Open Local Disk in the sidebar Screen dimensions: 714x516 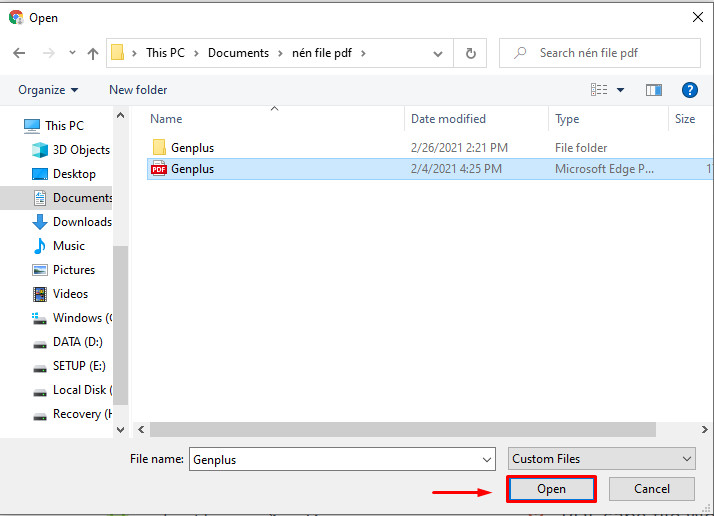(x=82, y=390)
